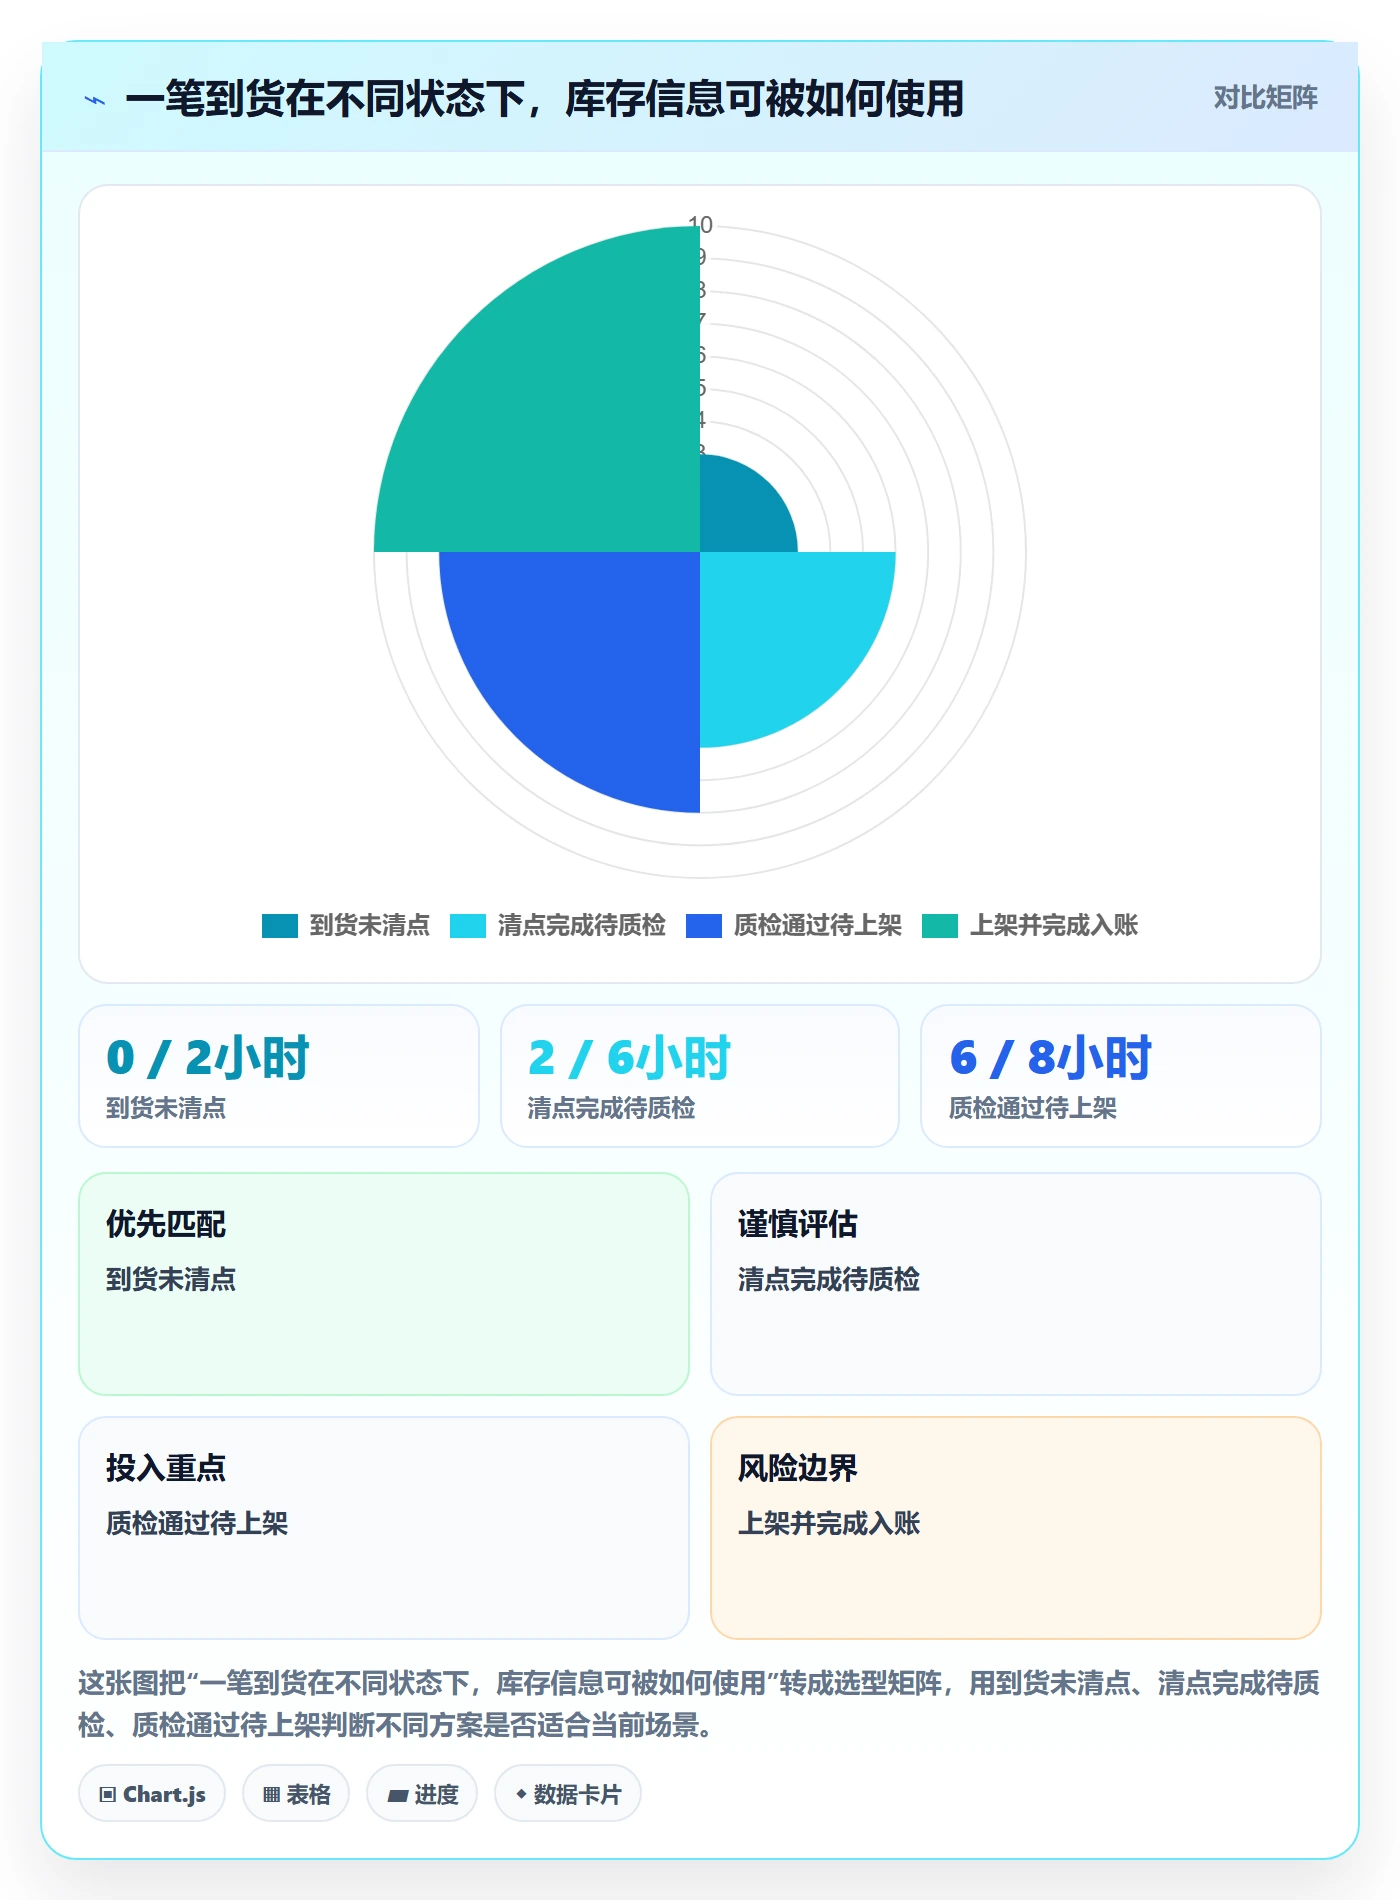1400x1900 pixels.
Task: Toggle the 清点完成待质检 legend item
Action: [558, 925]
